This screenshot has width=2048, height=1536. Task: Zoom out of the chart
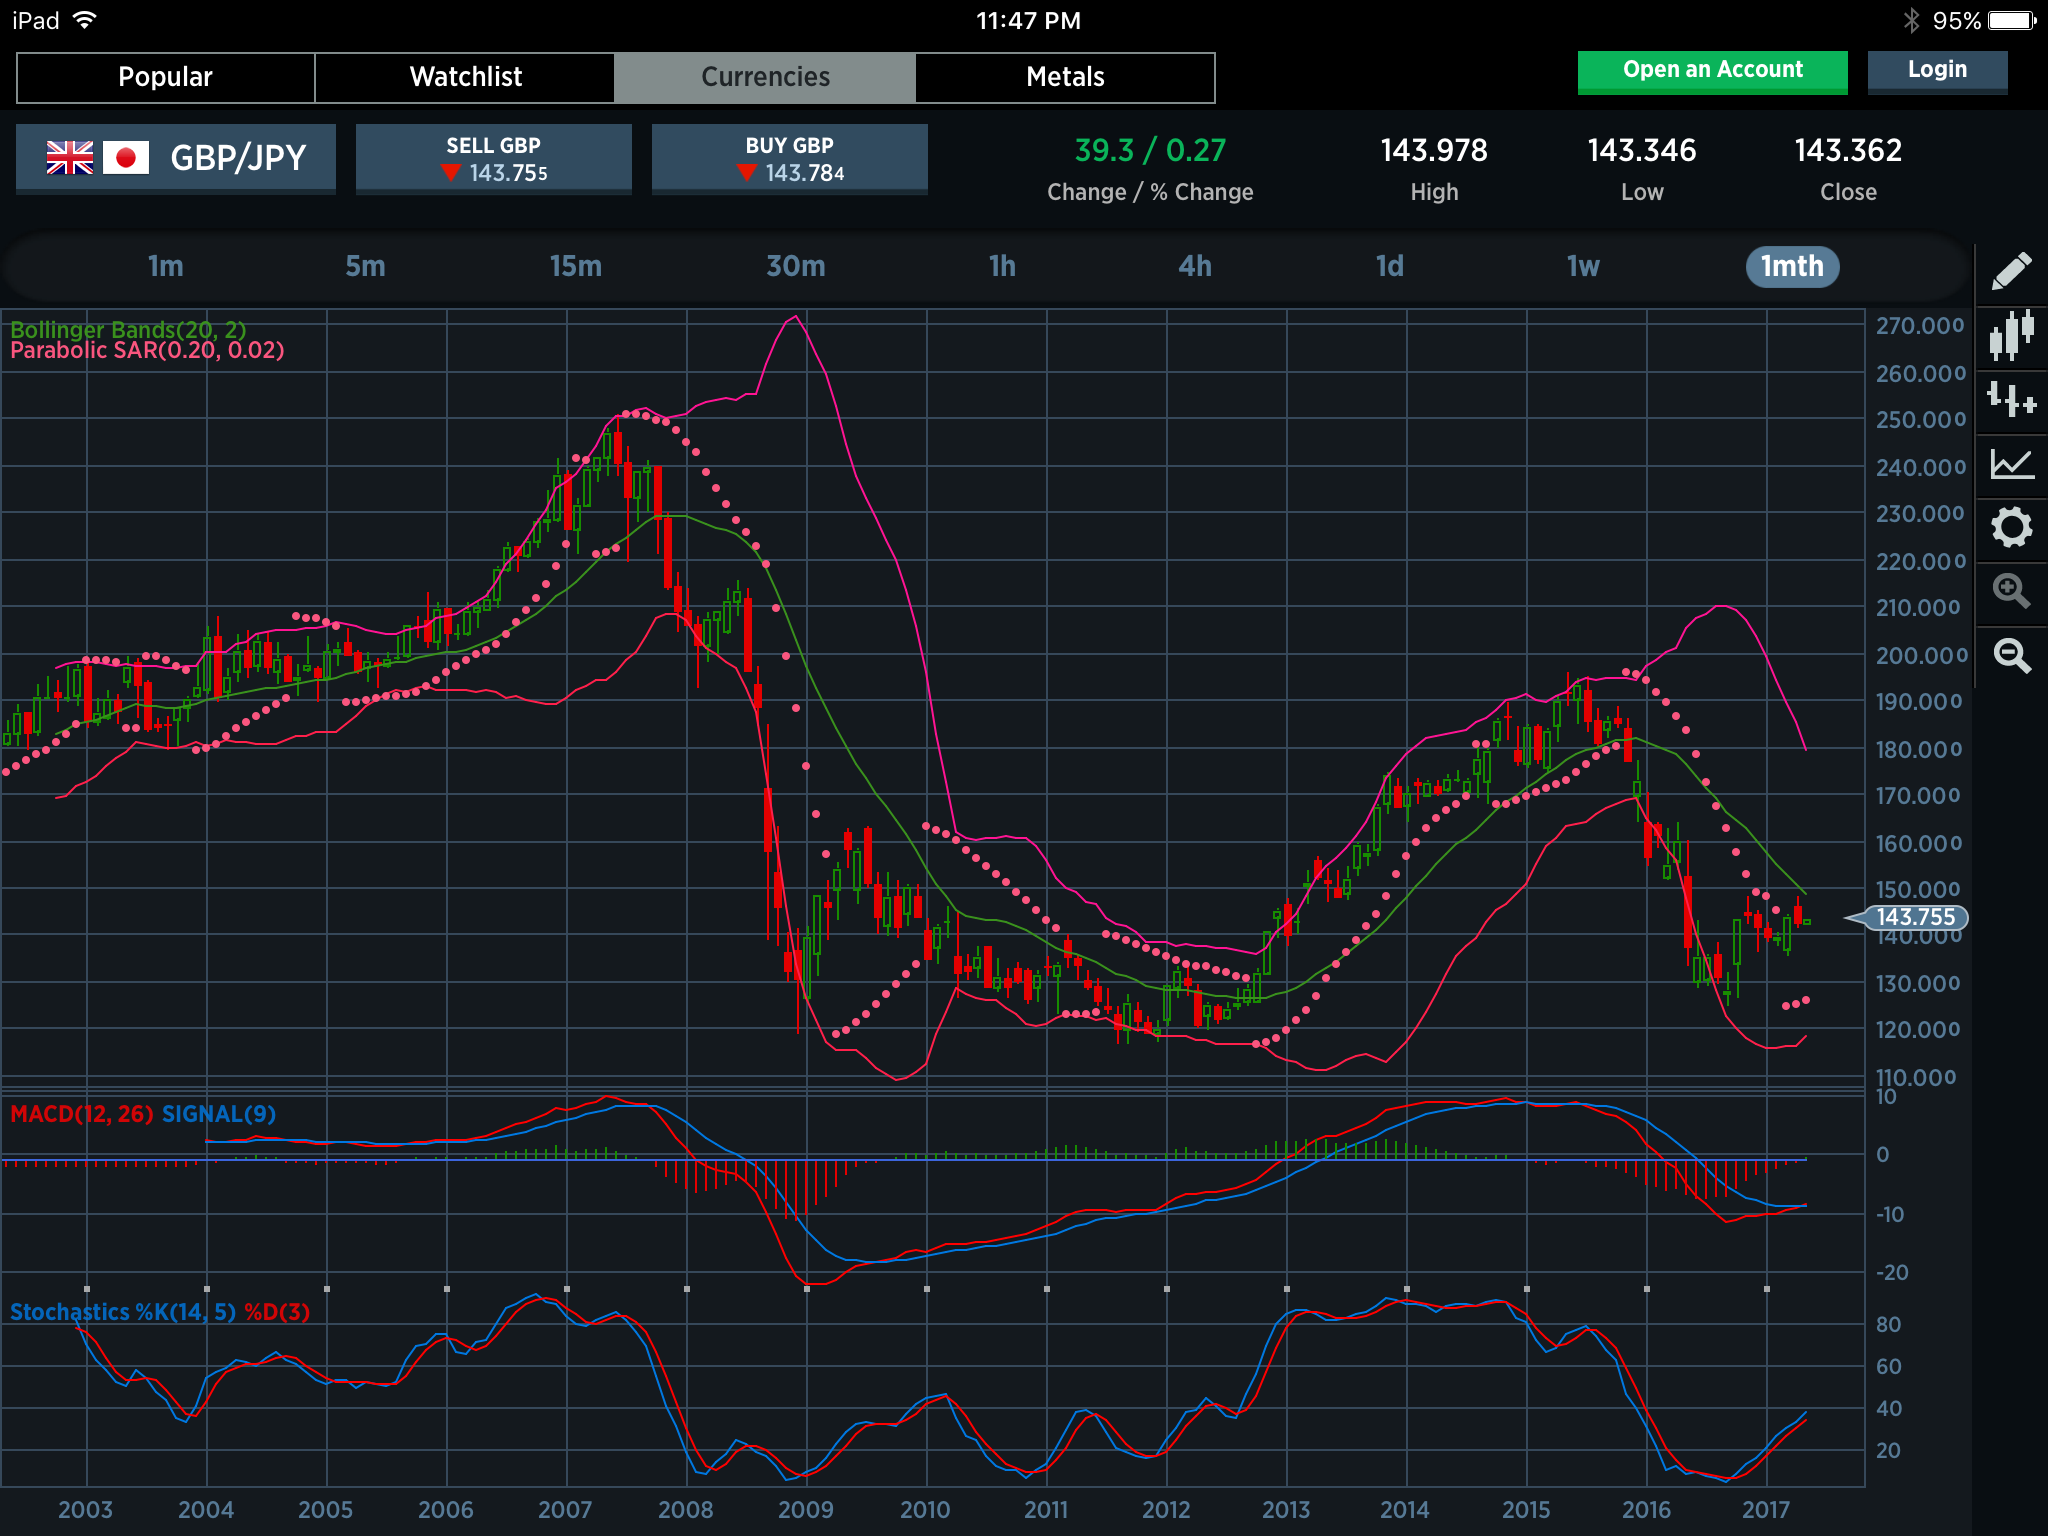2011,655
